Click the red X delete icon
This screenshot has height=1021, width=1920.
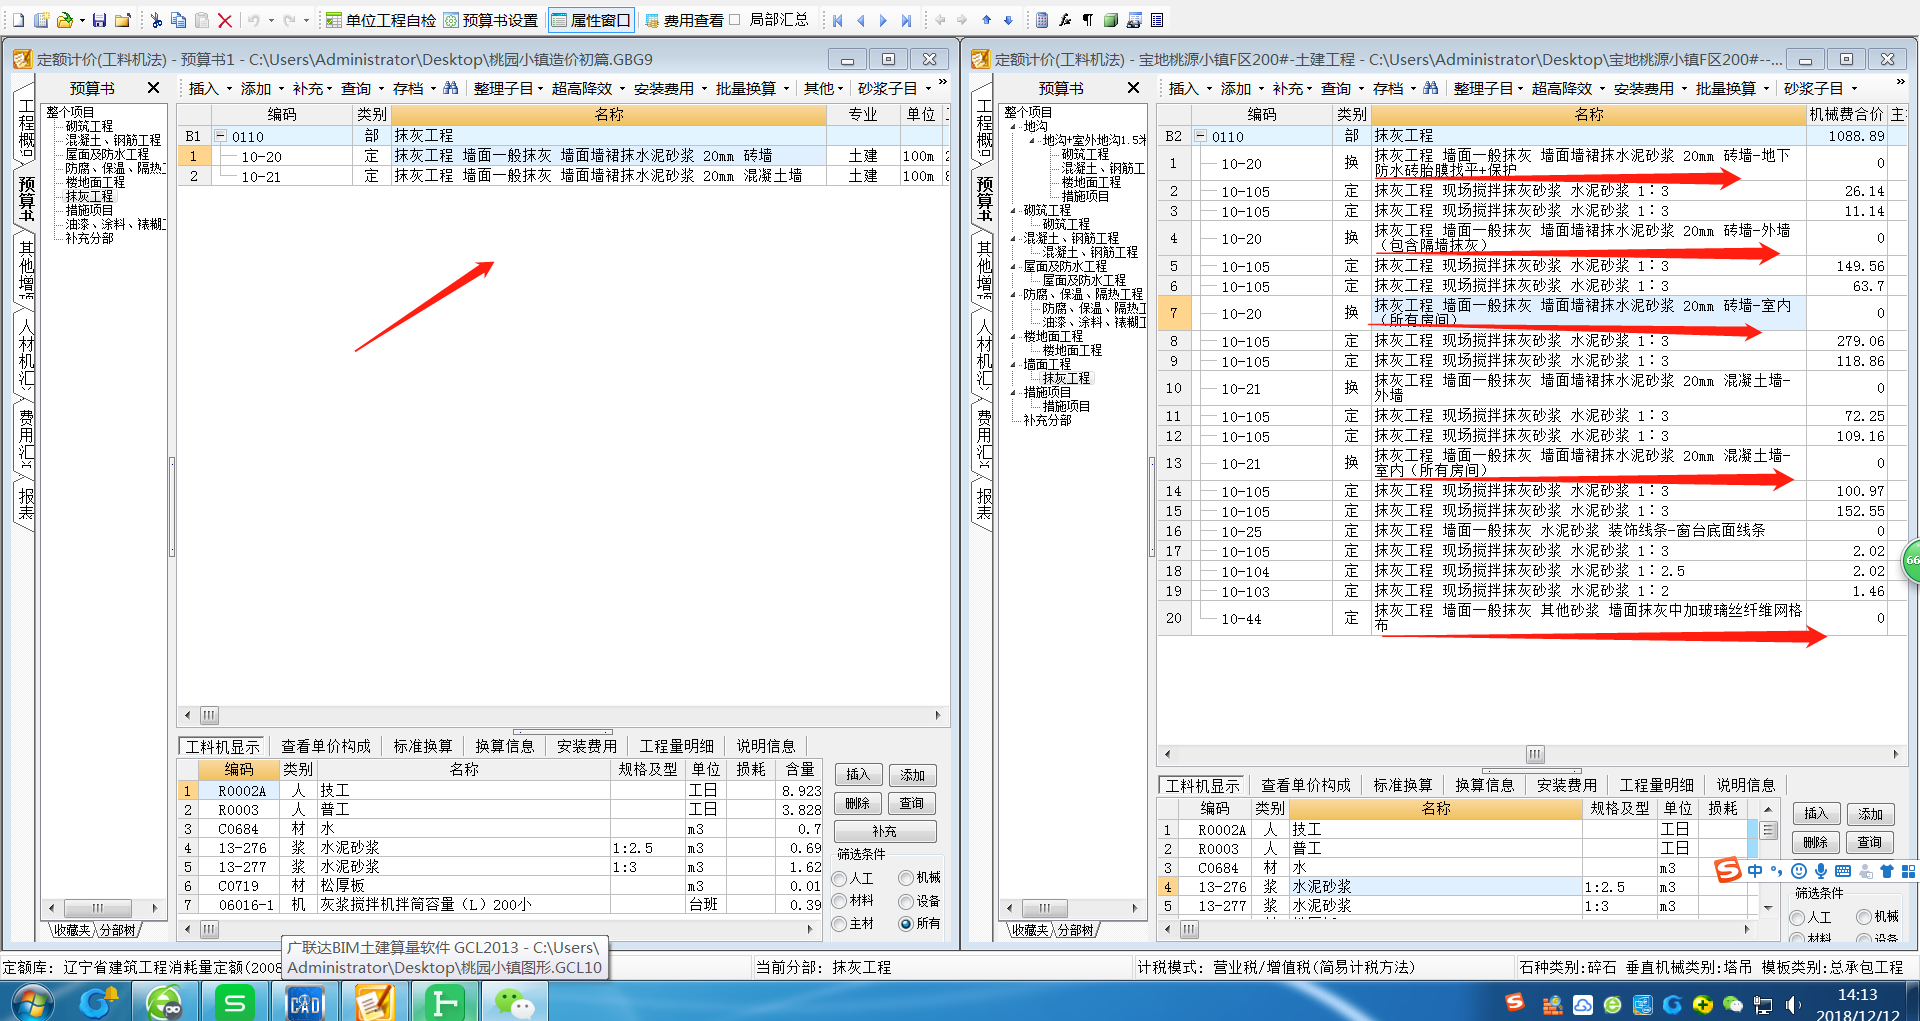point(225,20)
